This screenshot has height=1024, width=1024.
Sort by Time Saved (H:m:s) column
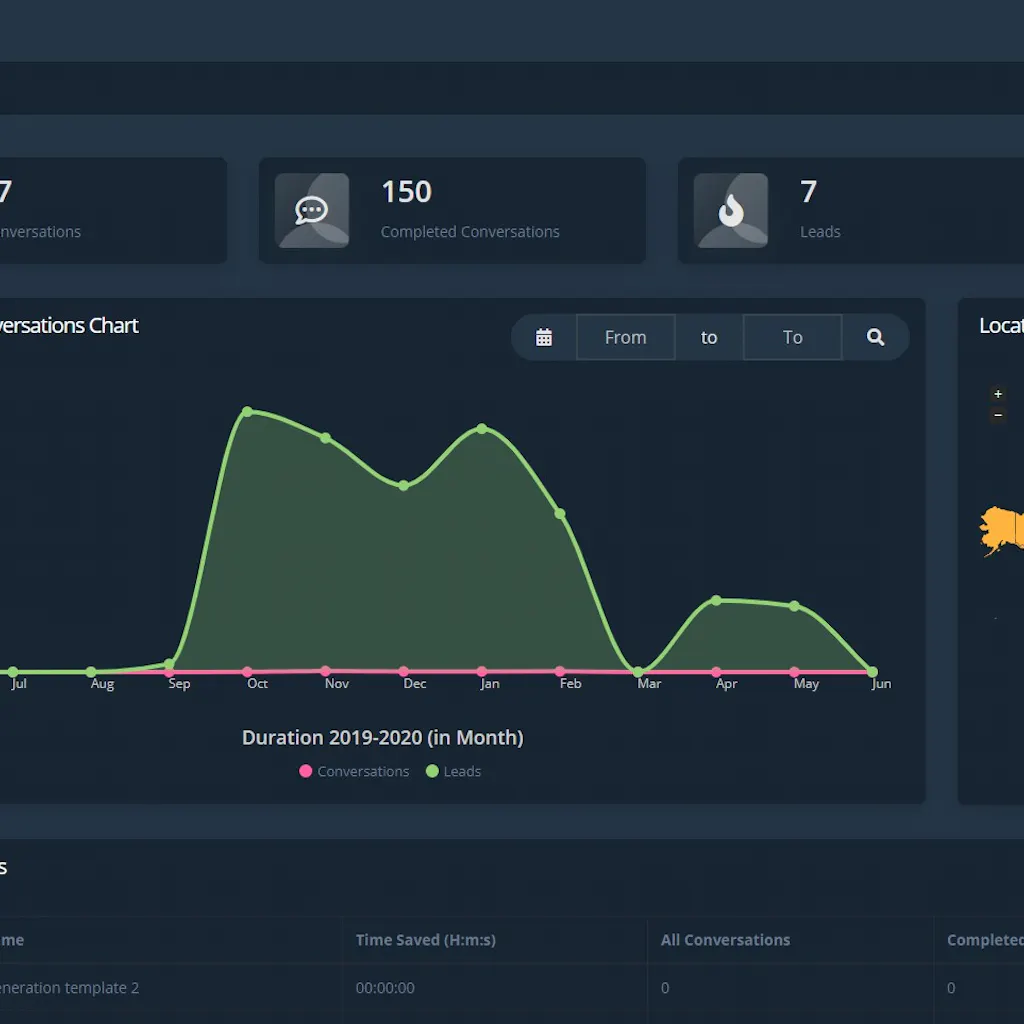click(426, 940)
